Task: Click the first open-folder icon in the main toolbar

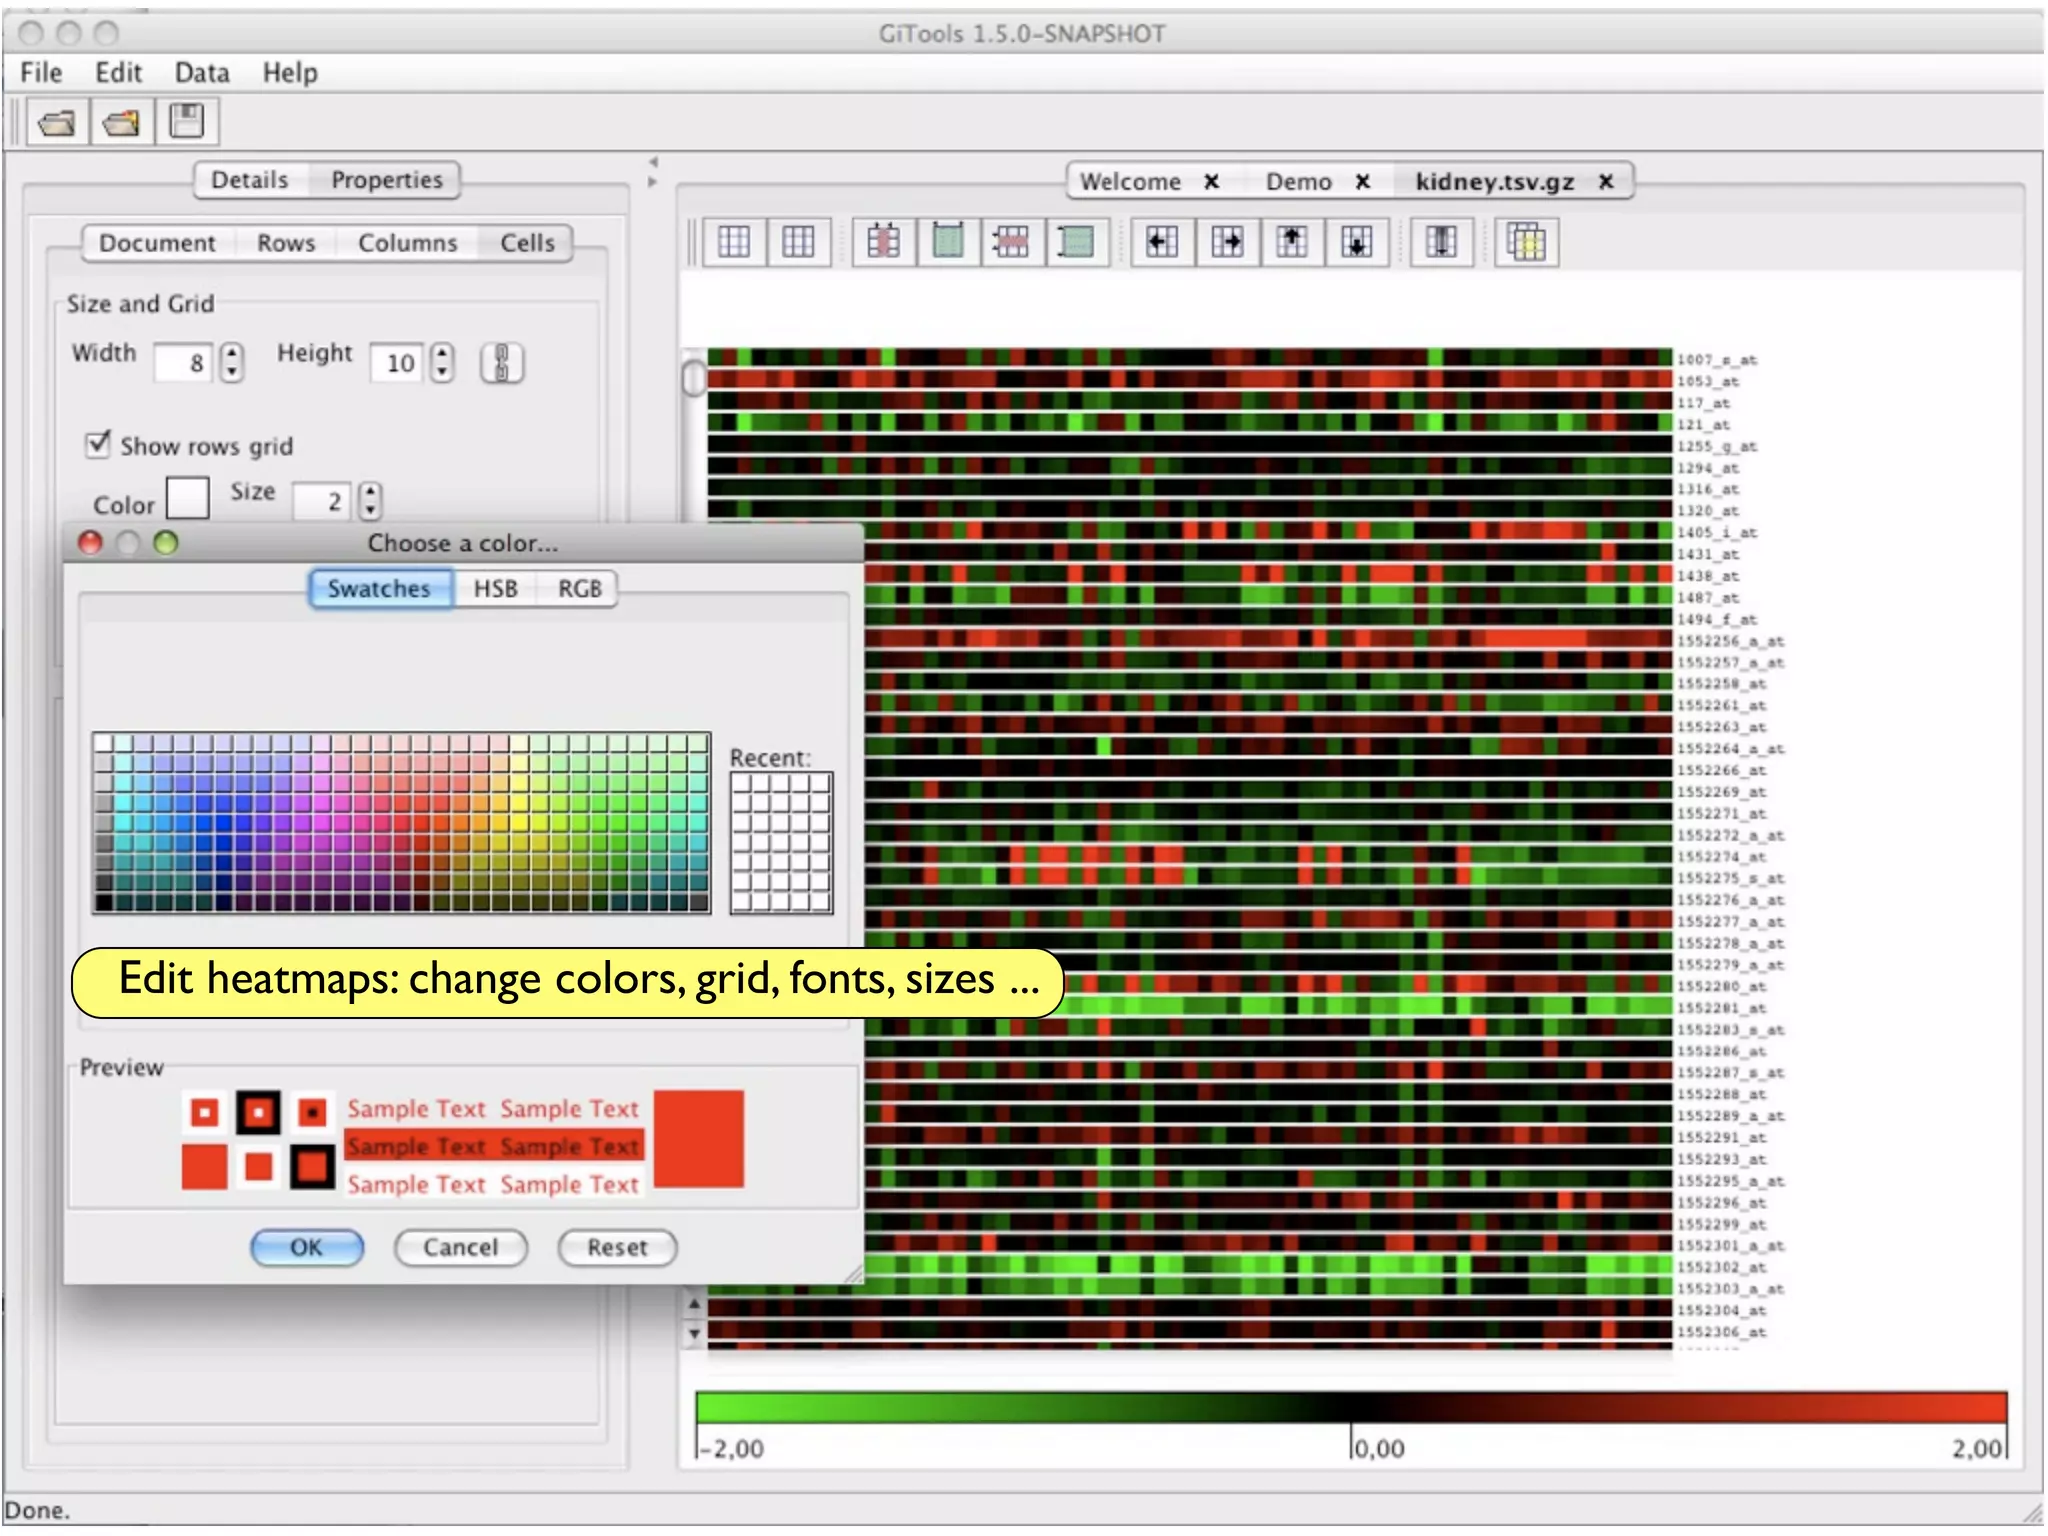Action: [x=57, y=122]
